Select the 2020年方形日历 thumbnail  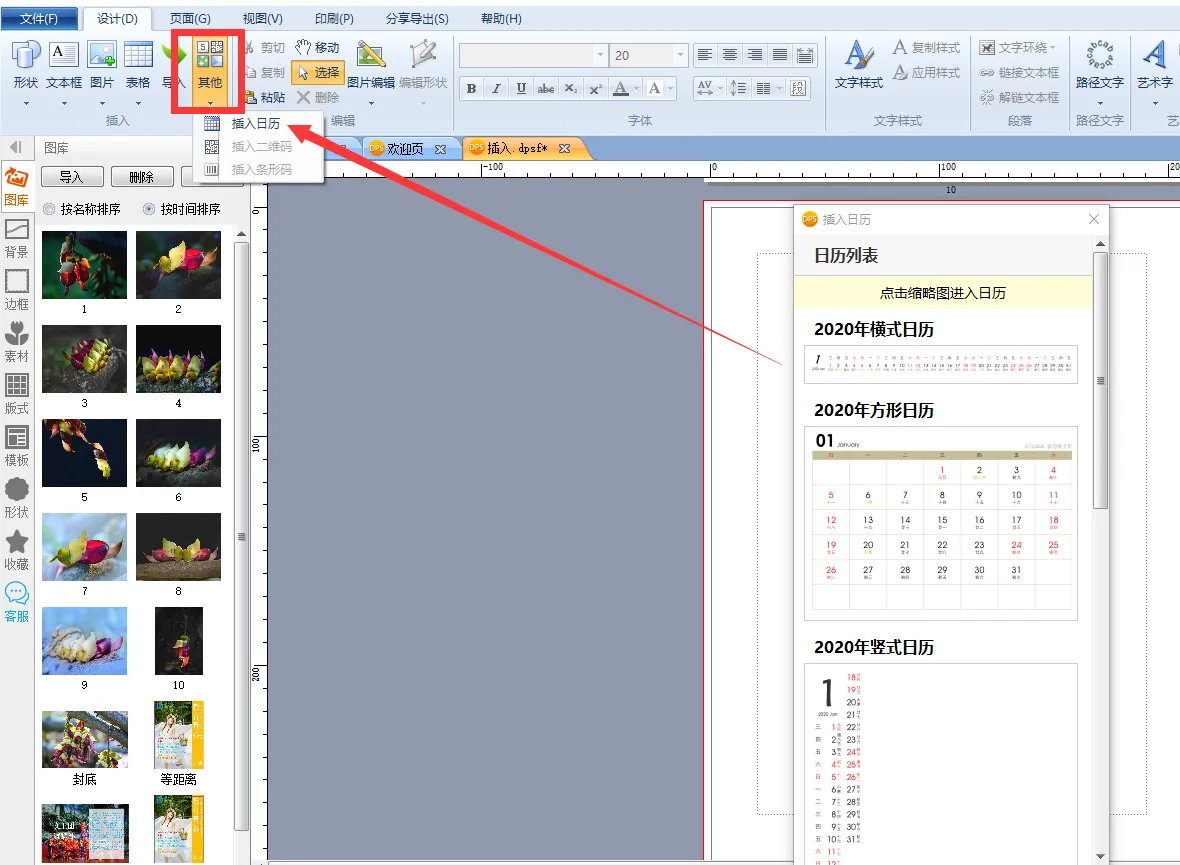(941, 523)
